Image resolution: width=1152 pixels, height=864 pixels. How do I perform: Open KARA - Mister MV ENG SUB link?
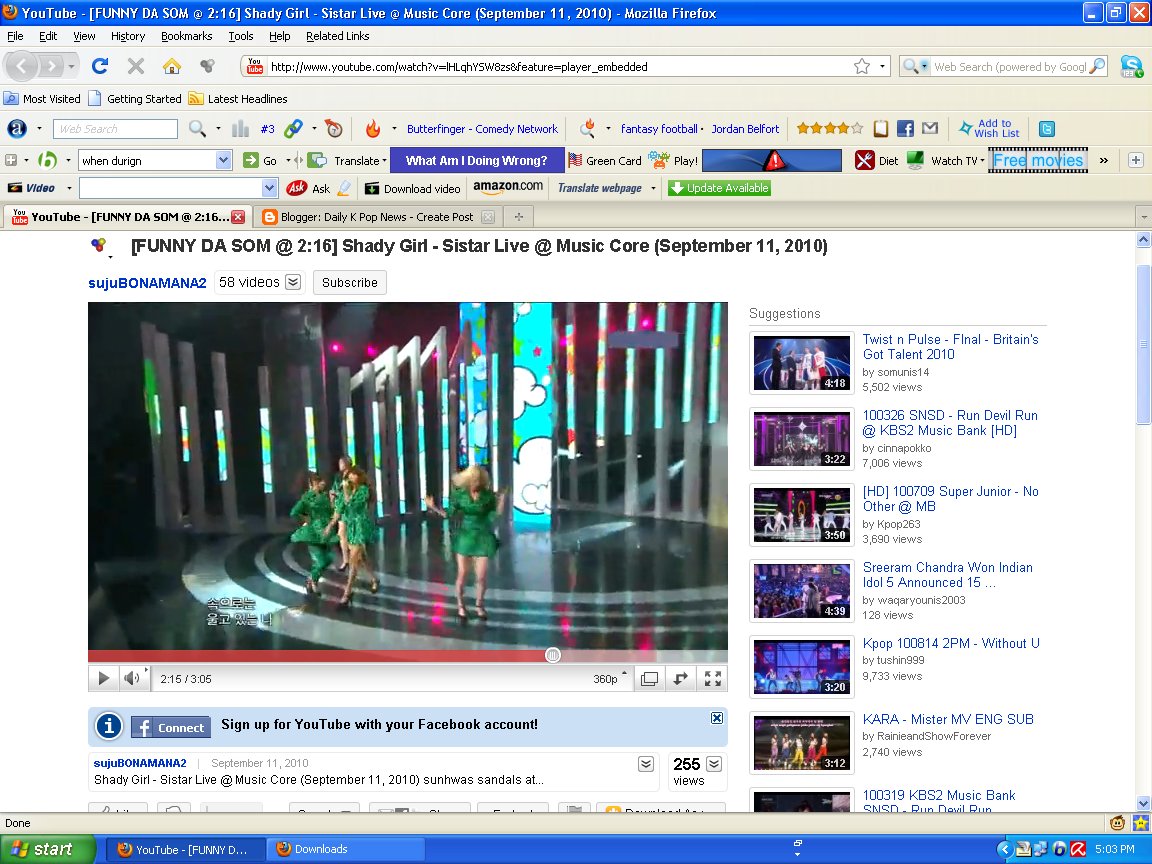tap(948, 719)
